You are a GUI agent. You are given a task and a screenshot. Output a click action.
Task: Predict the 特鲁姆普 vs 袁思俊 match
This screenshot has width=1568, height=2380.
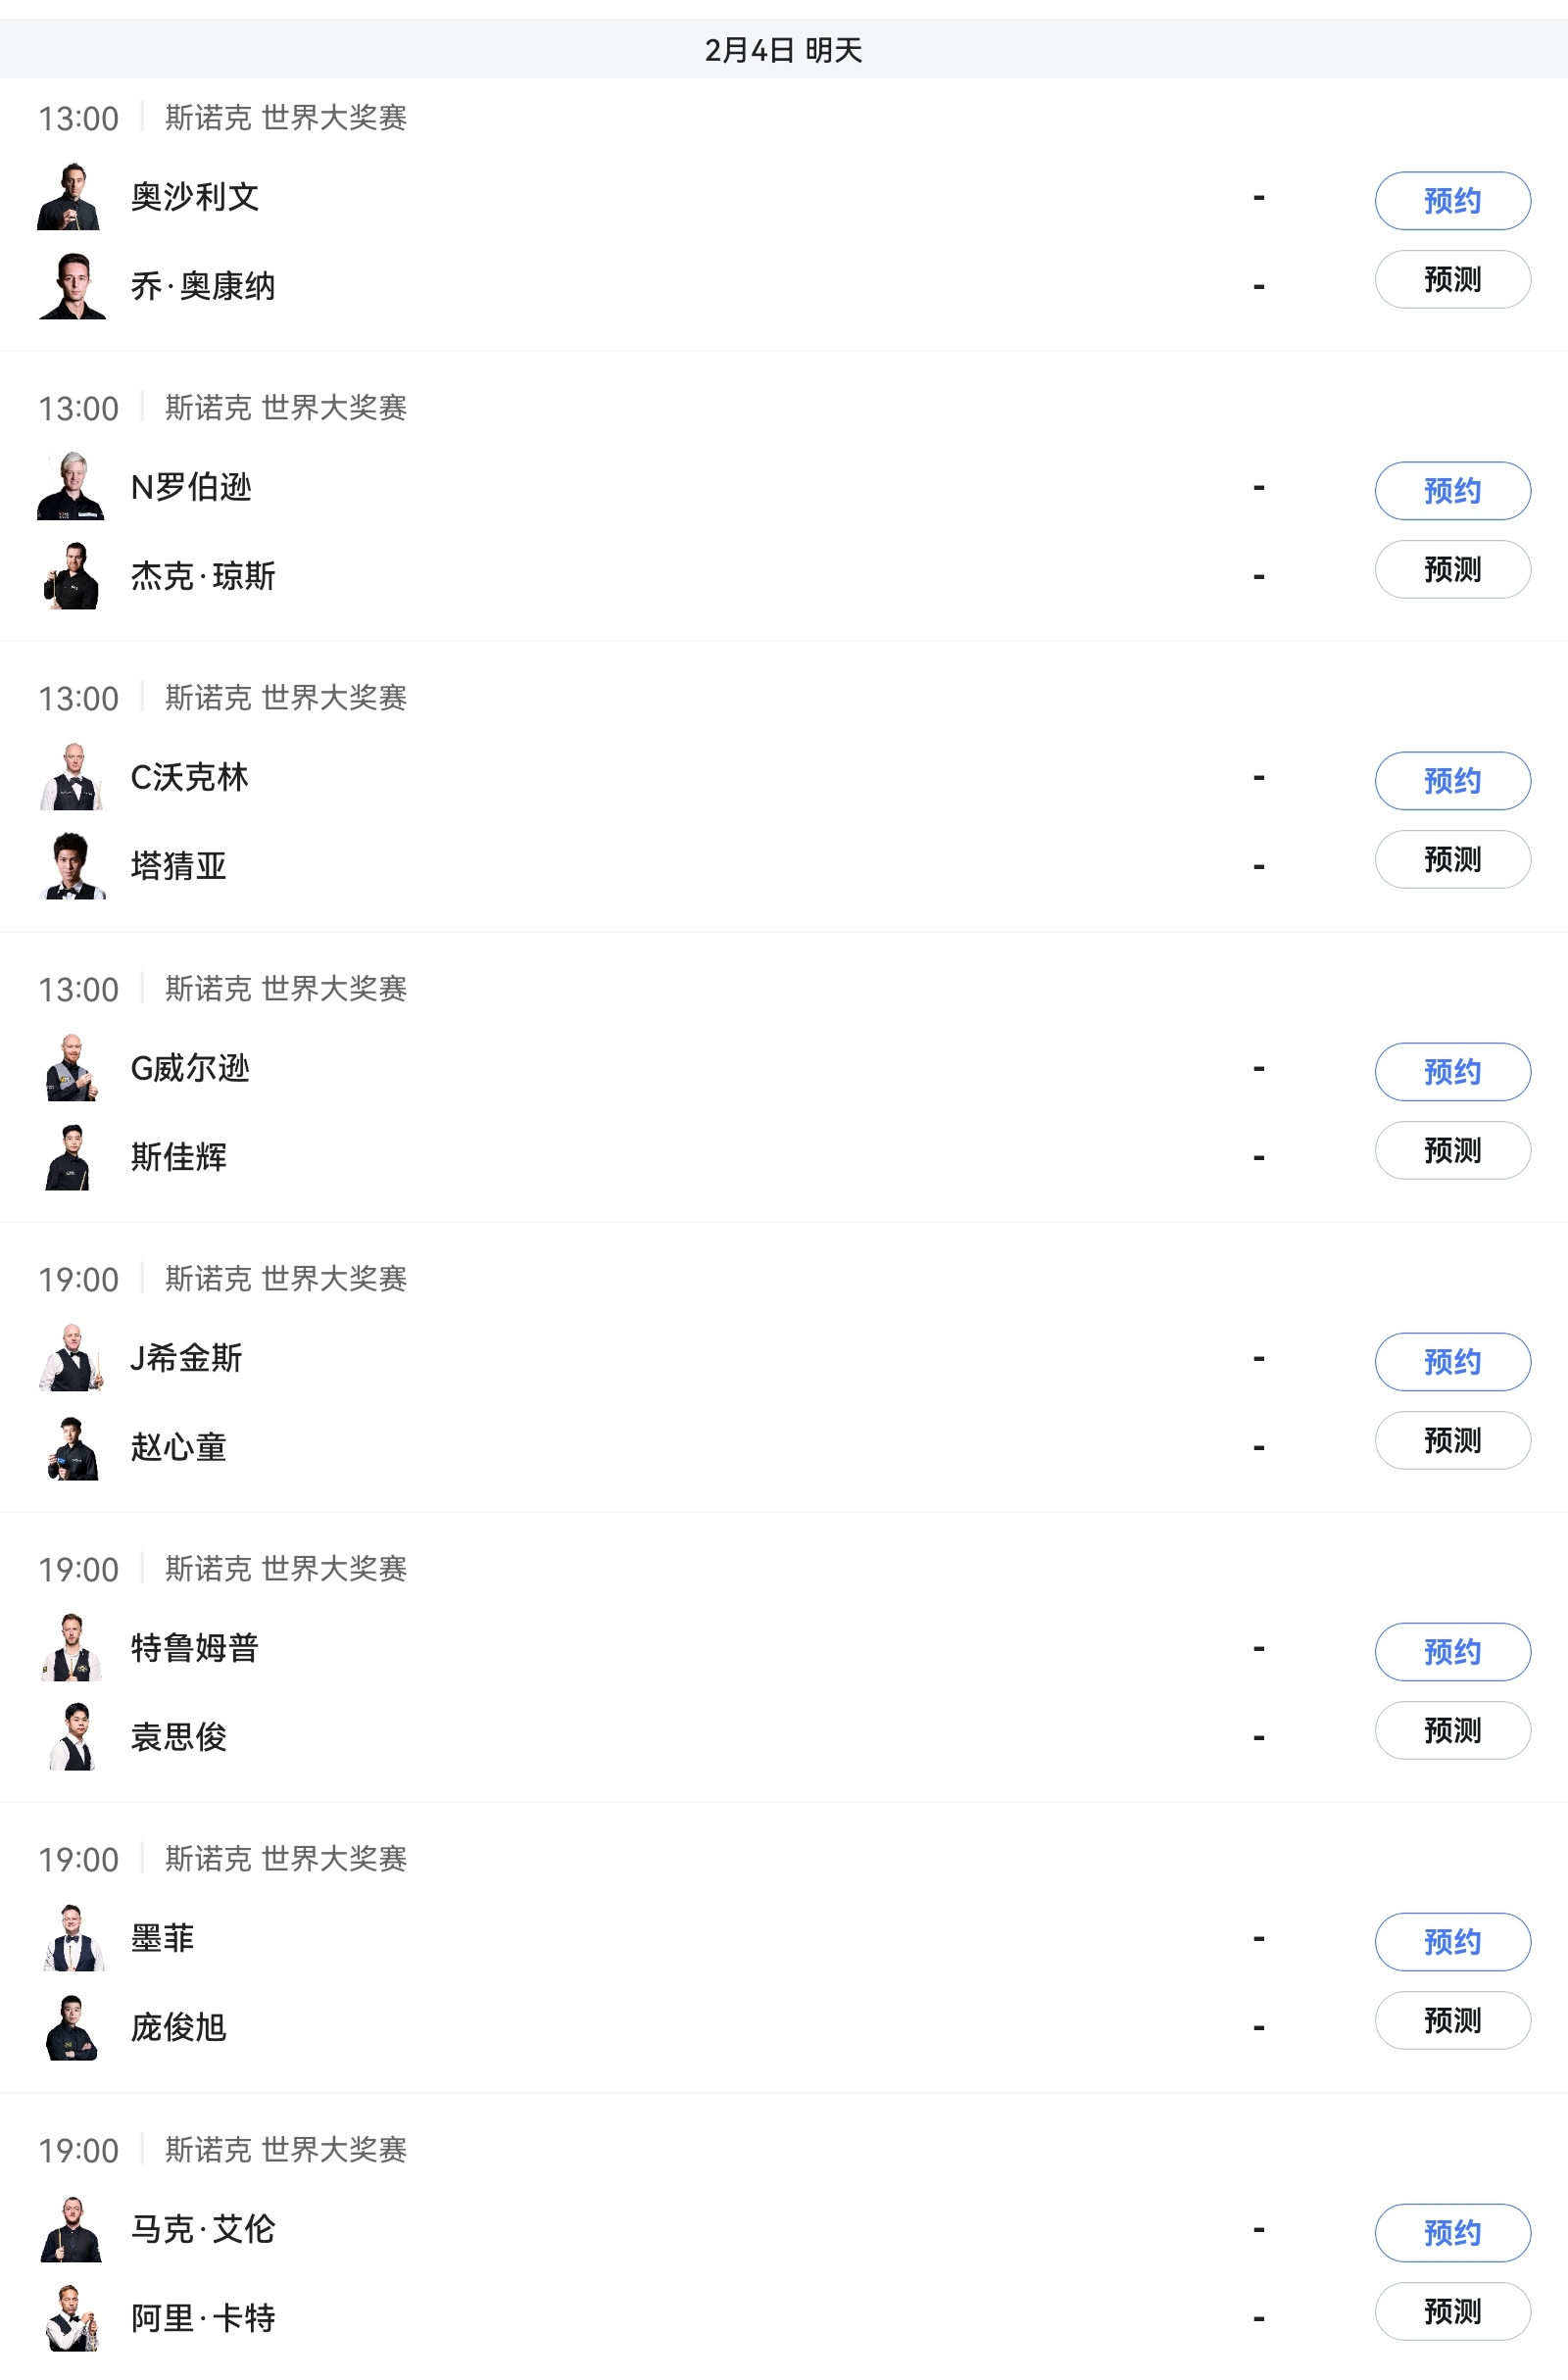coord(1452,1730)
